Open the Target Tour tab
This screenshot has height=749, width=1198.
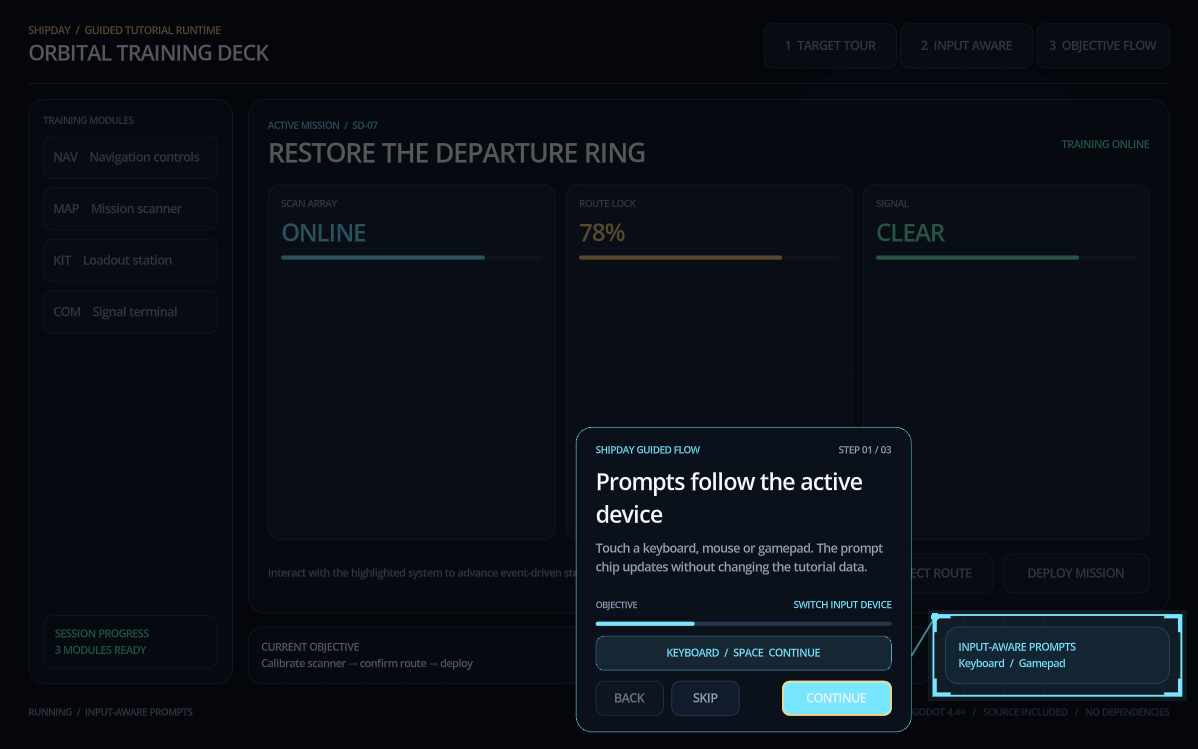click(830, 46)
